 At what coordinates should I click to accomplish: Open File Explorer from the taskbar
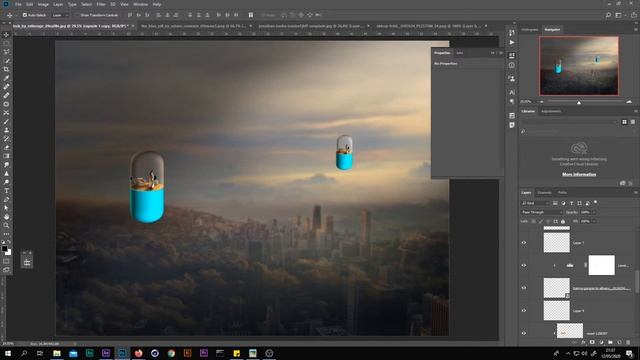(x=57, y=353)
